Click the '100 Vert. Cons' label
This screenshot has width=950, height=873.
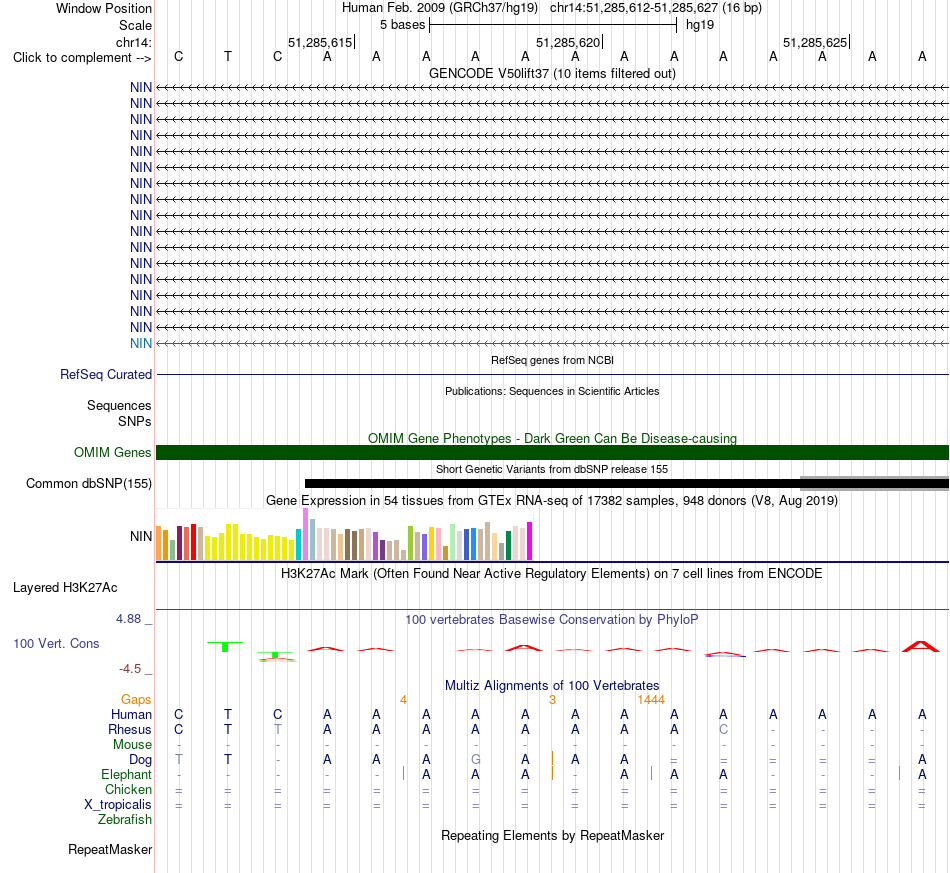[56, 643]
